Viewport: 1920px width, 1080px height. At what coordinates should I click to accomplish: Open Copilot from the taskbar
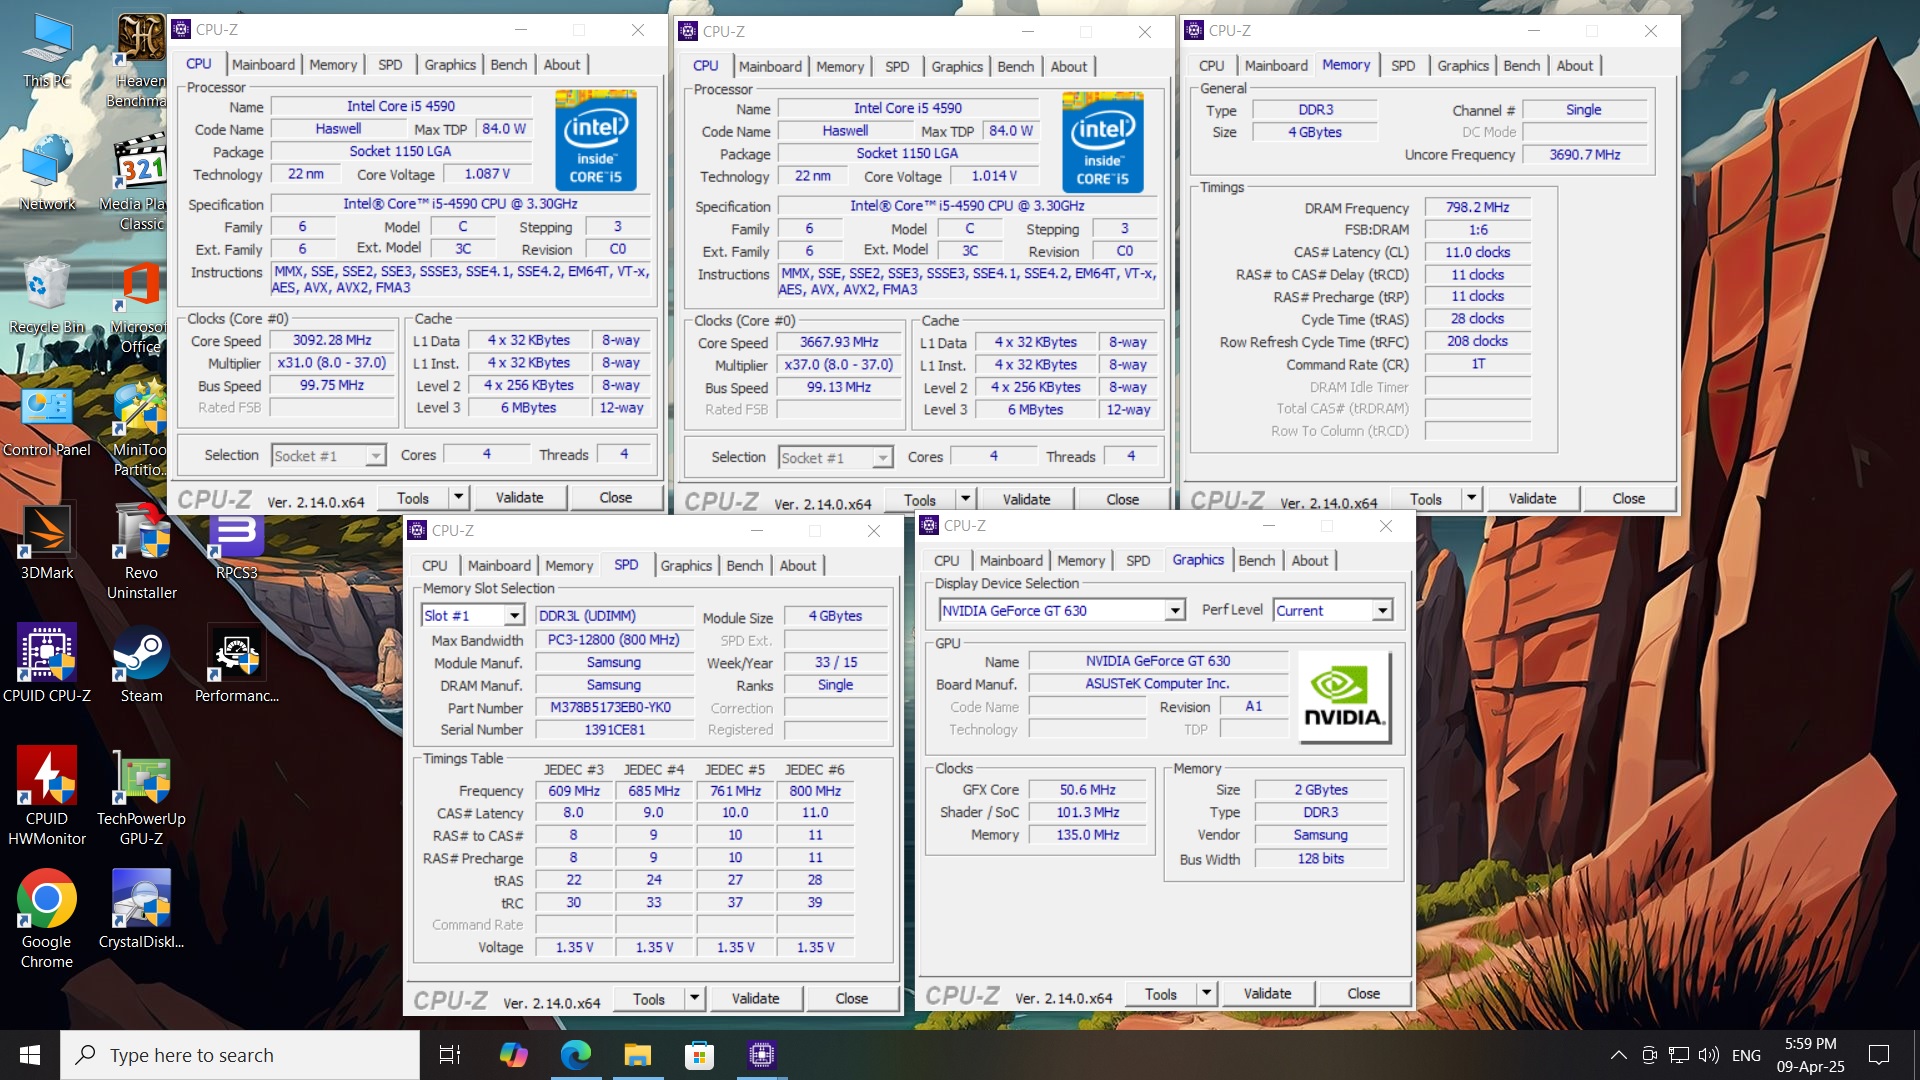tap(513, 1055)
